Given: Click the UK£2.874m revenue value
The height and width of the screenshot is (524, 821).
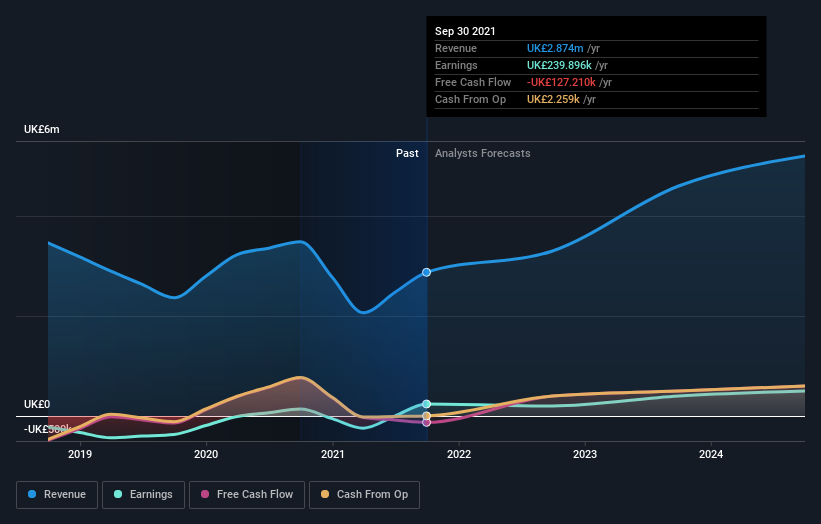Looking at the screenshot, I should (555, 48).
